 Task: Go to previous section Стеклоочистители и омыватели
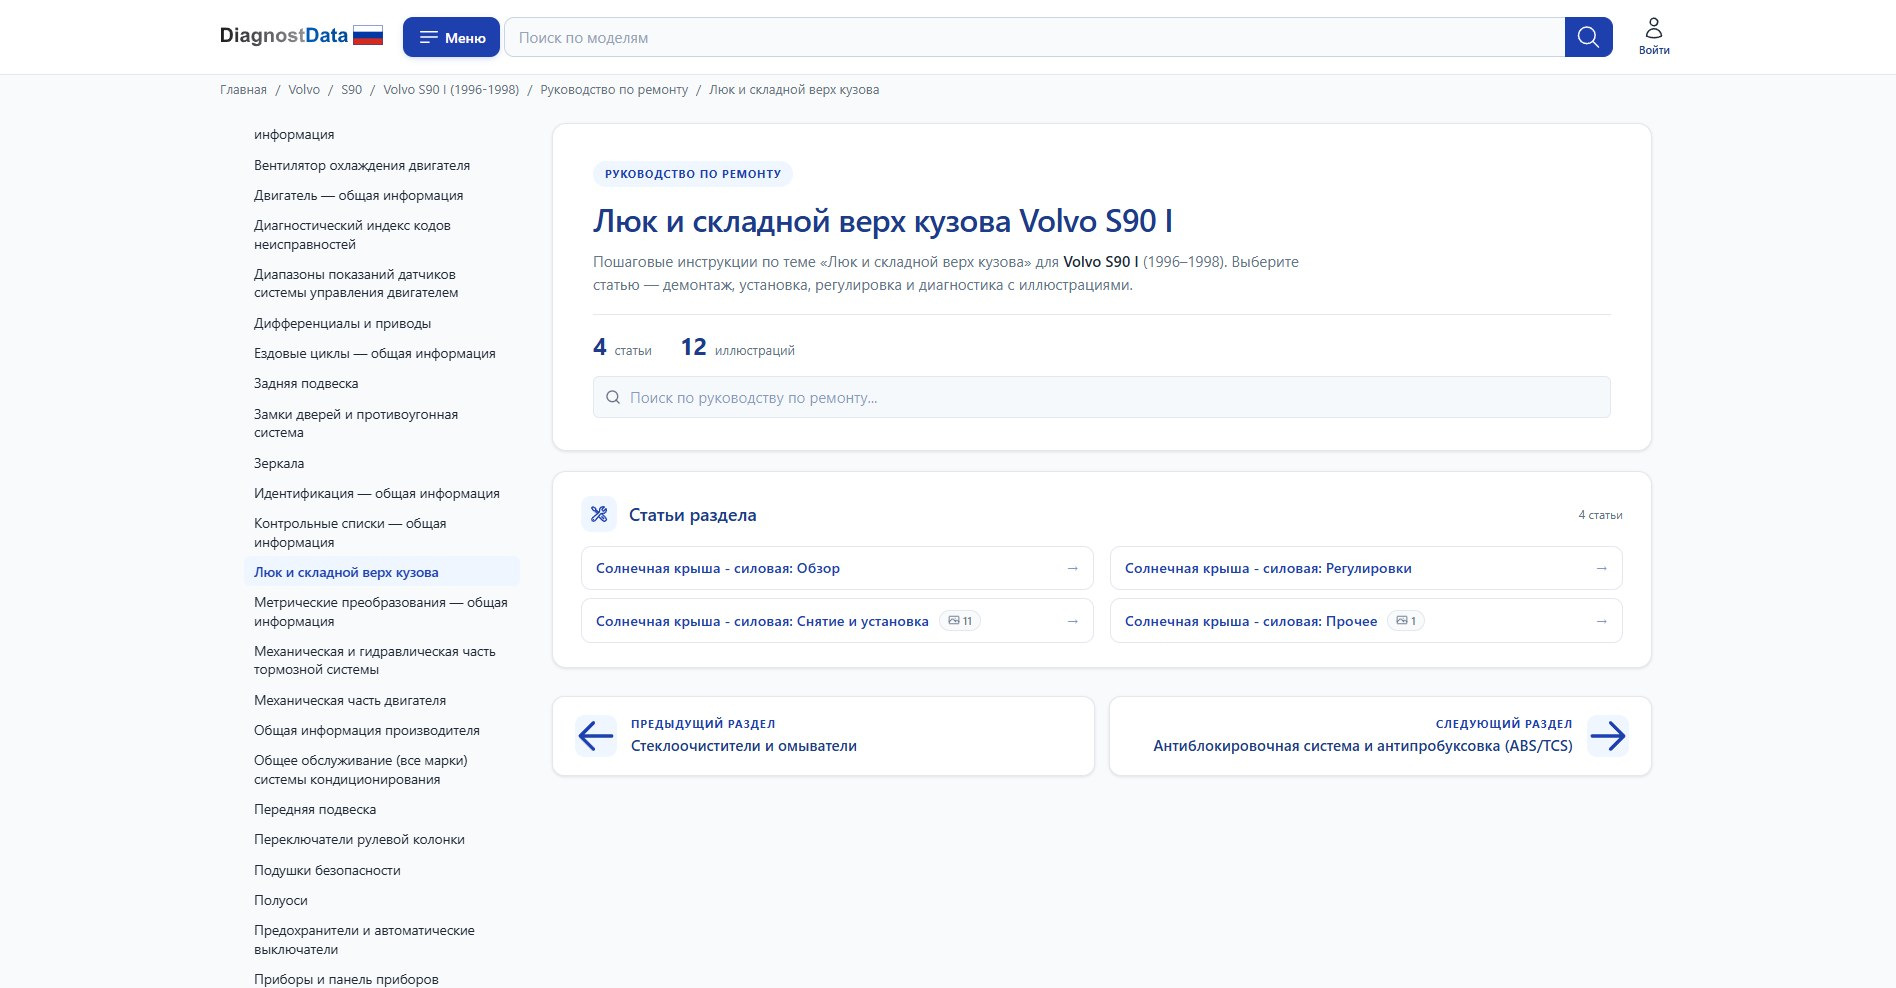(x=823, y=736)
